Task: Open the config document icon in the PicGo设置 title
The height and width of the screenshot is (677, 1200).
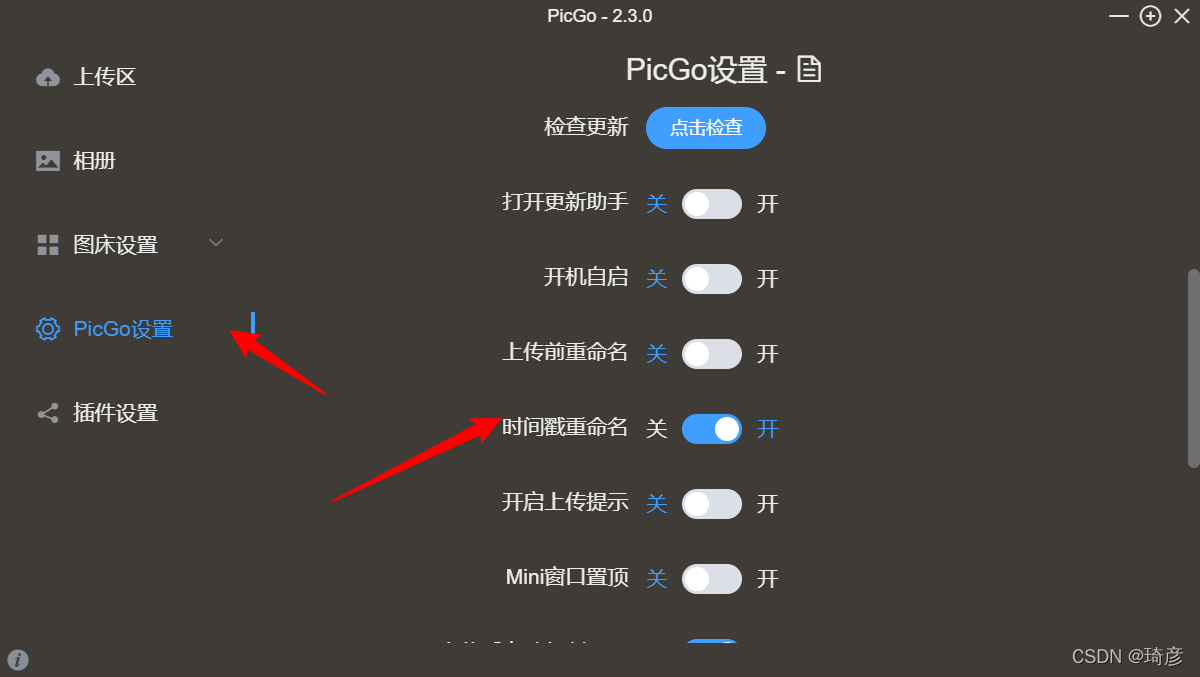Action: (809, 69)
